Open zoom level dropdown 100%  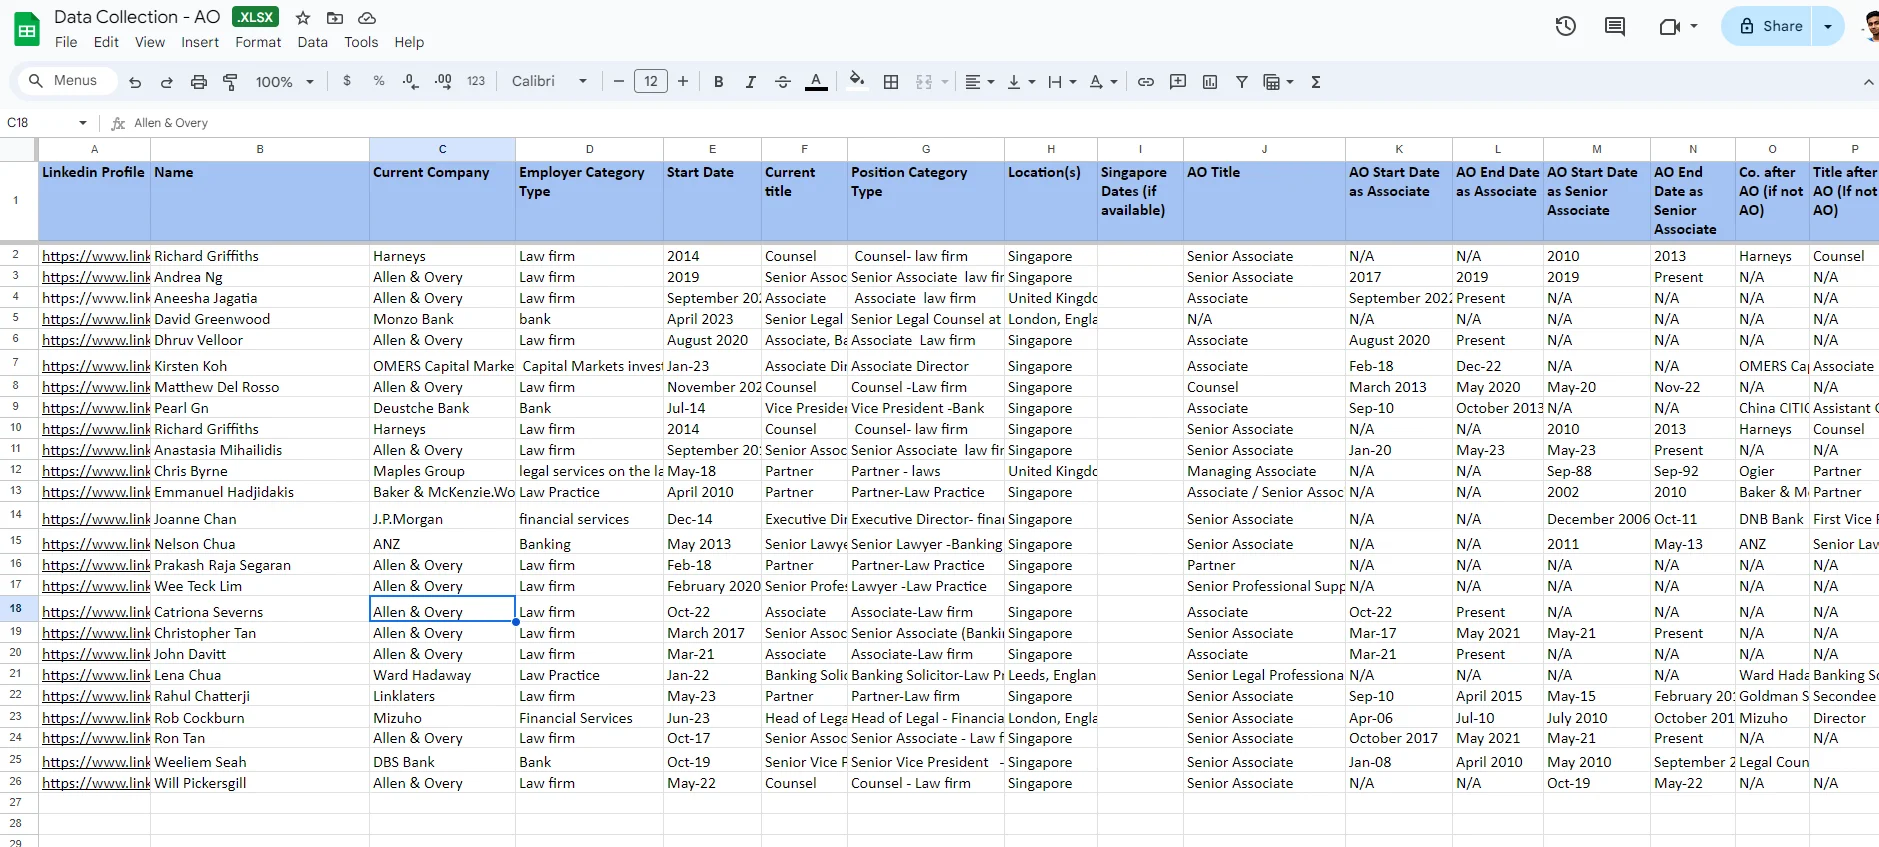tap(285, 82)
